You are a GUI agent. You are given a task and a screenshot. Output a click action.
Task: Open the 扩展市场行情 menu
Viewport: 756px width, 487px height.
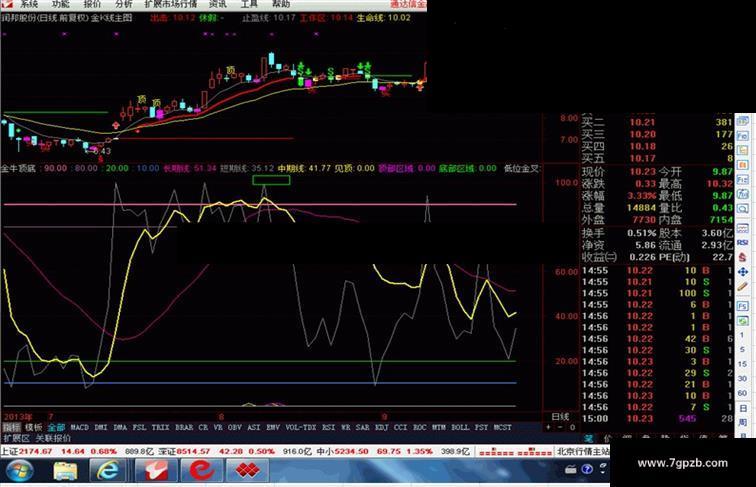pos(171,4)
